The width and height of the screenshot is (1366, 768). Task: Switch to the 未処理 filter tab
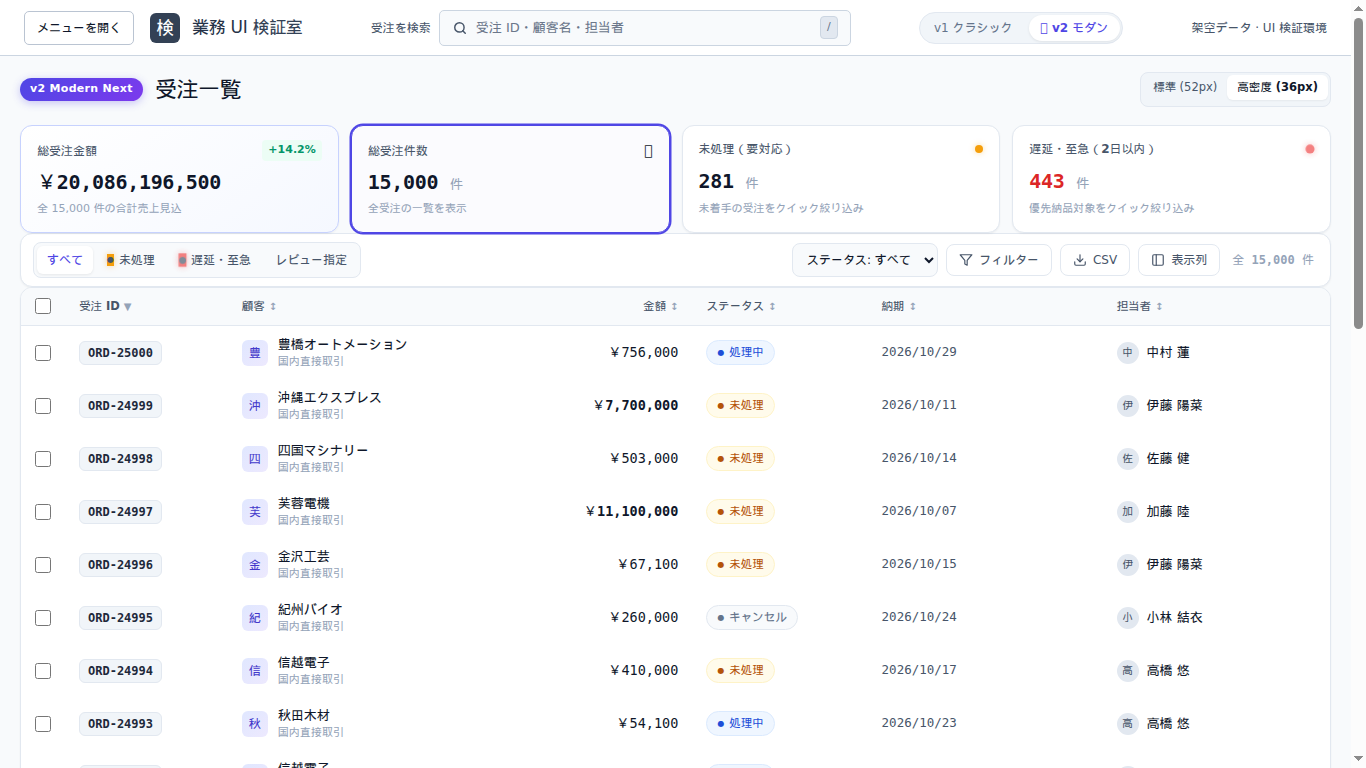pyautogui.click(x=131, y=260)
